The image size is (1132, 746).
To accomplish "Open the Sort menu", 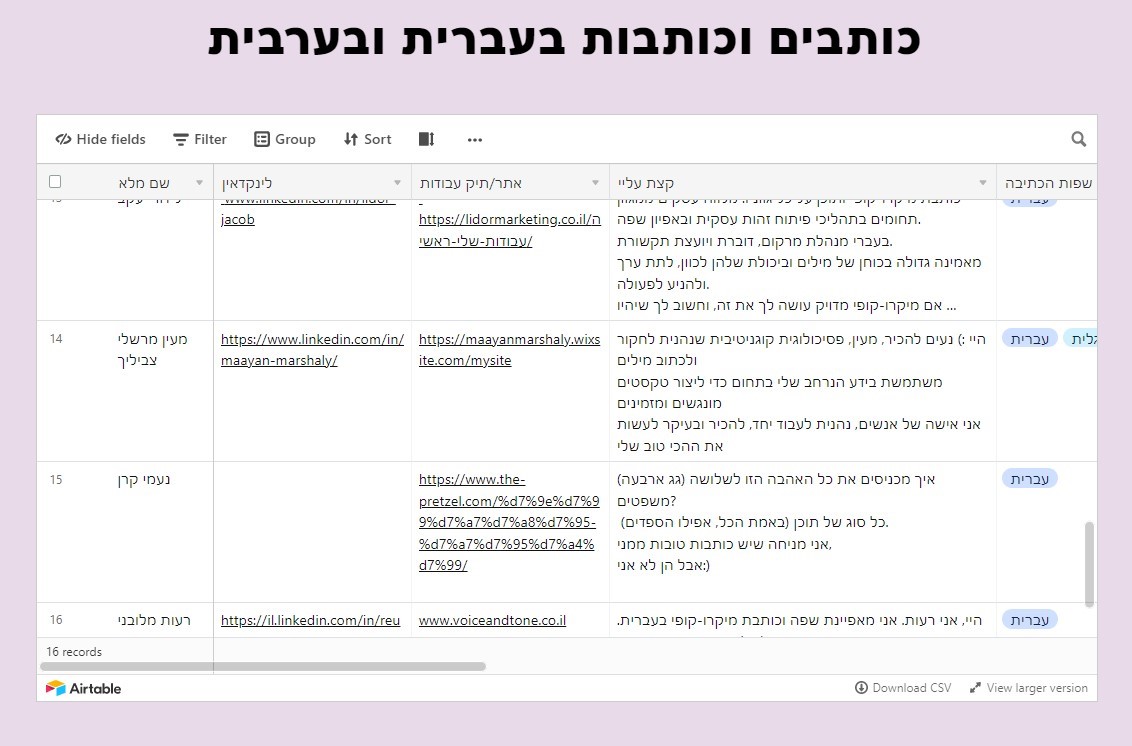I will (367, 139).
